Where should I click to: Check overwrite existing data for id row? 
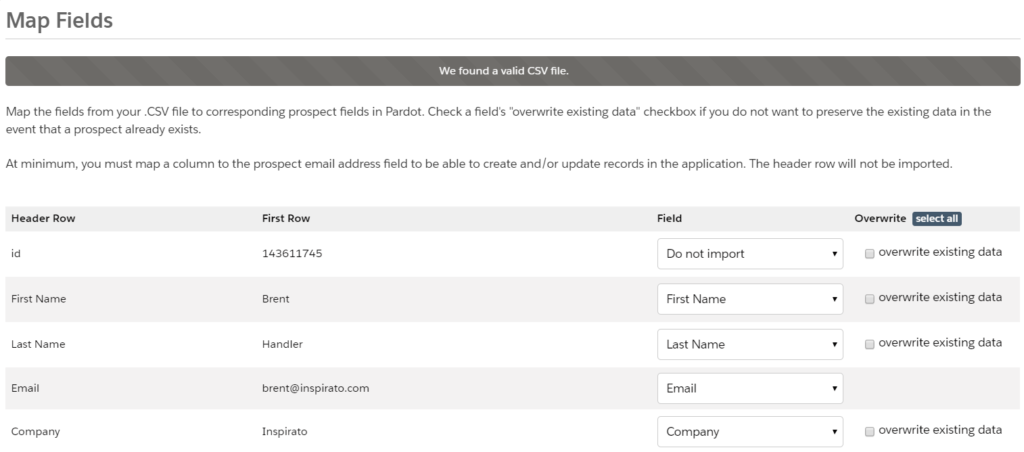(x=869, y=254)
